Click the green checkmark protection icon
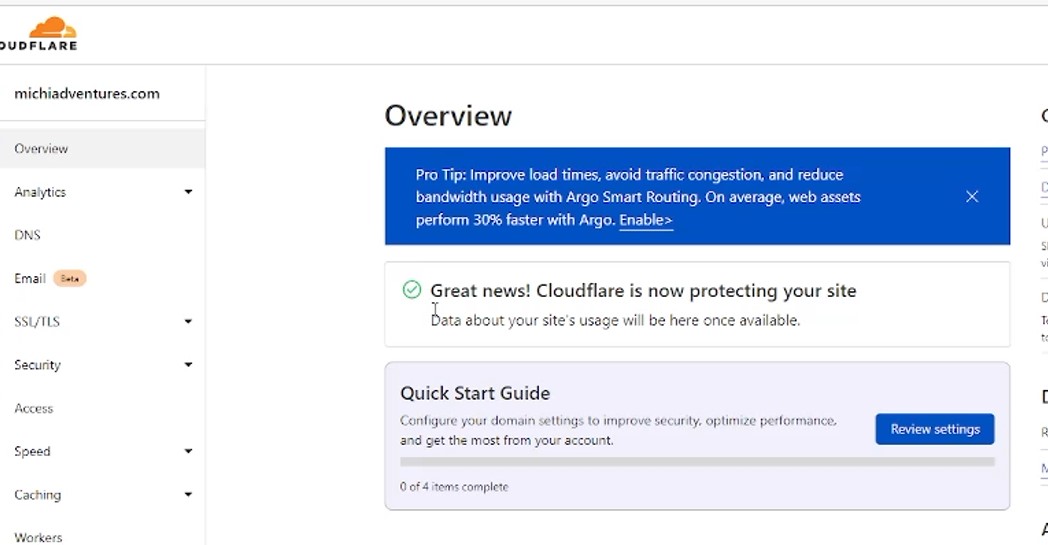The image size is (1048, 545). click(x=412, y=290)
